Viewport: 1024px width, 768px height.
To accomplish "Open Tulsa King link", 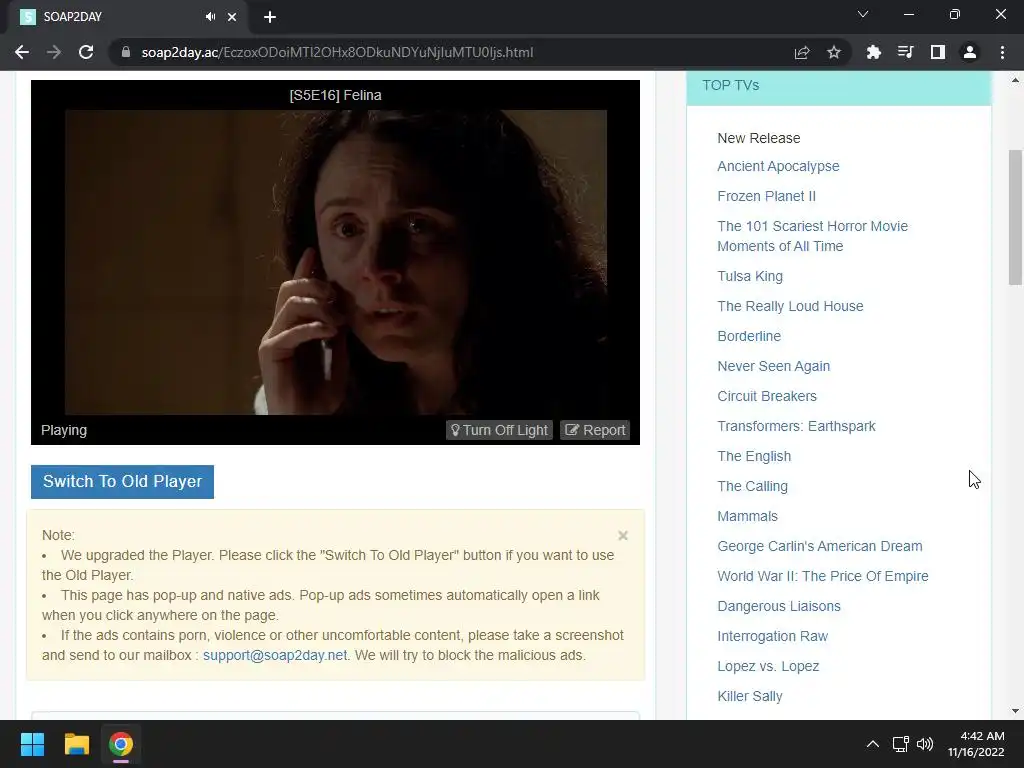I will pos(750,276).
